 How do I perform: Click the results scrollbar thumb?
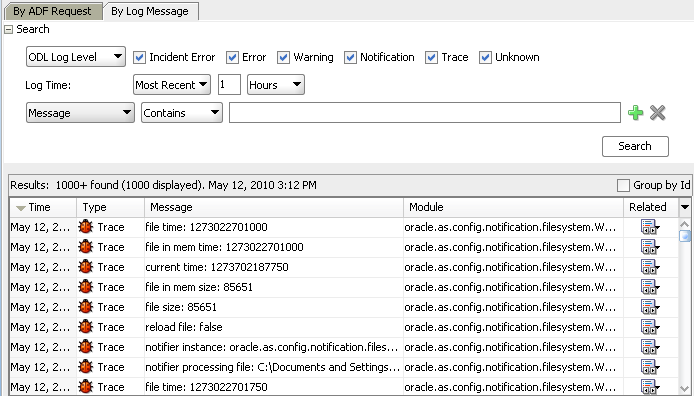[x=685, y=236]
